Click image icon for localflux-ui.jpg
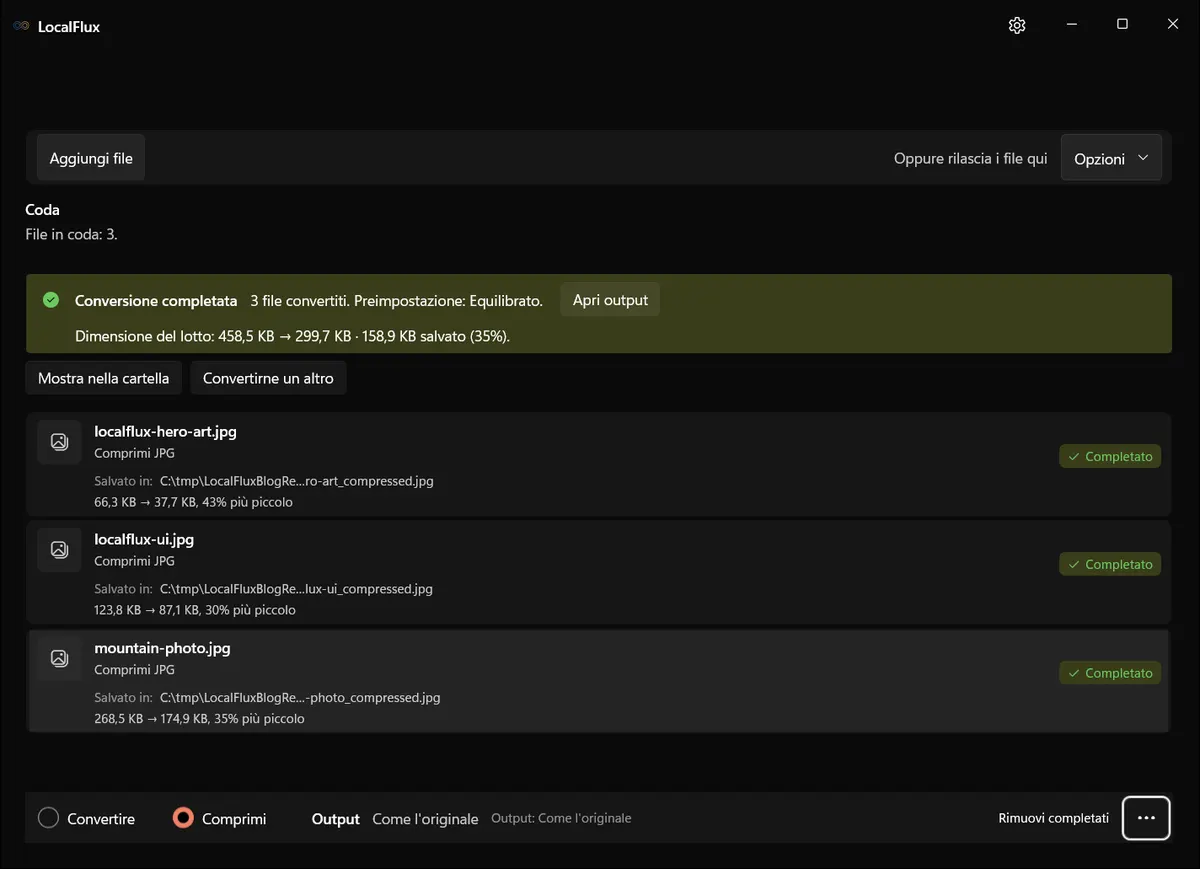Viewport: 1200px width, 869px height. point(59,549)
